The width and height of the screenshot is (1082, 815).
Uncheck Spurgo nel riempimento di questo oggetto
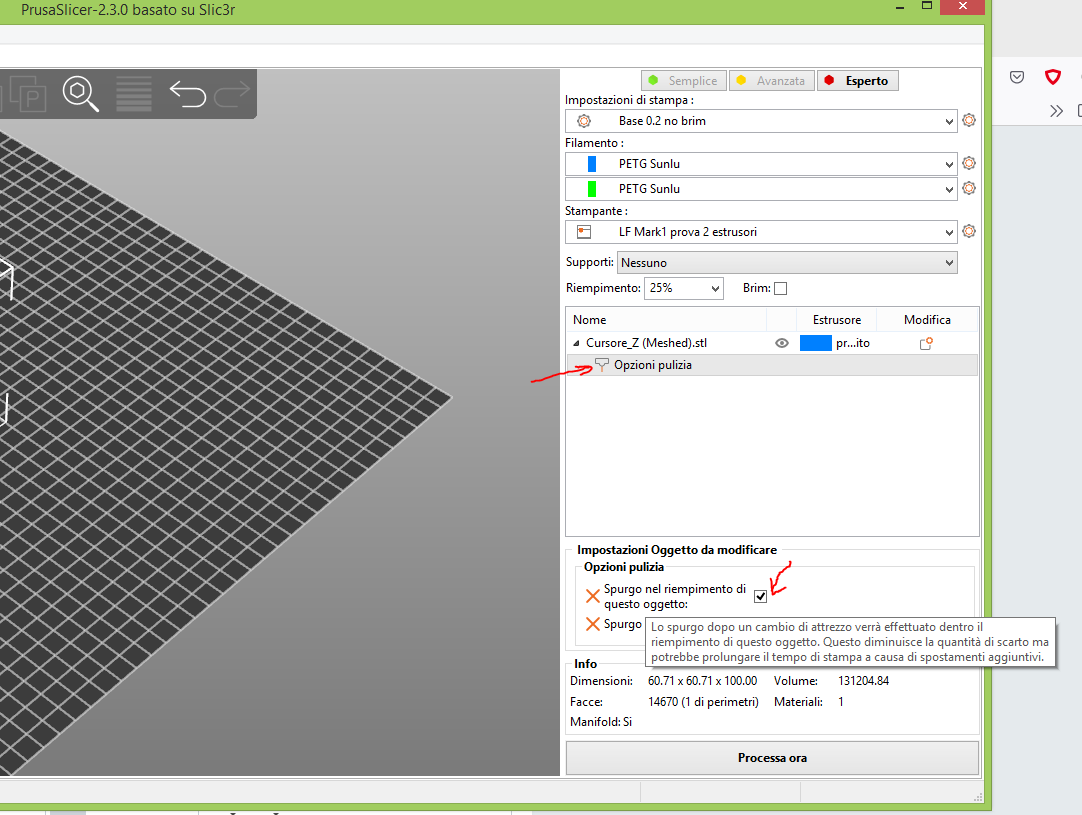760,596
